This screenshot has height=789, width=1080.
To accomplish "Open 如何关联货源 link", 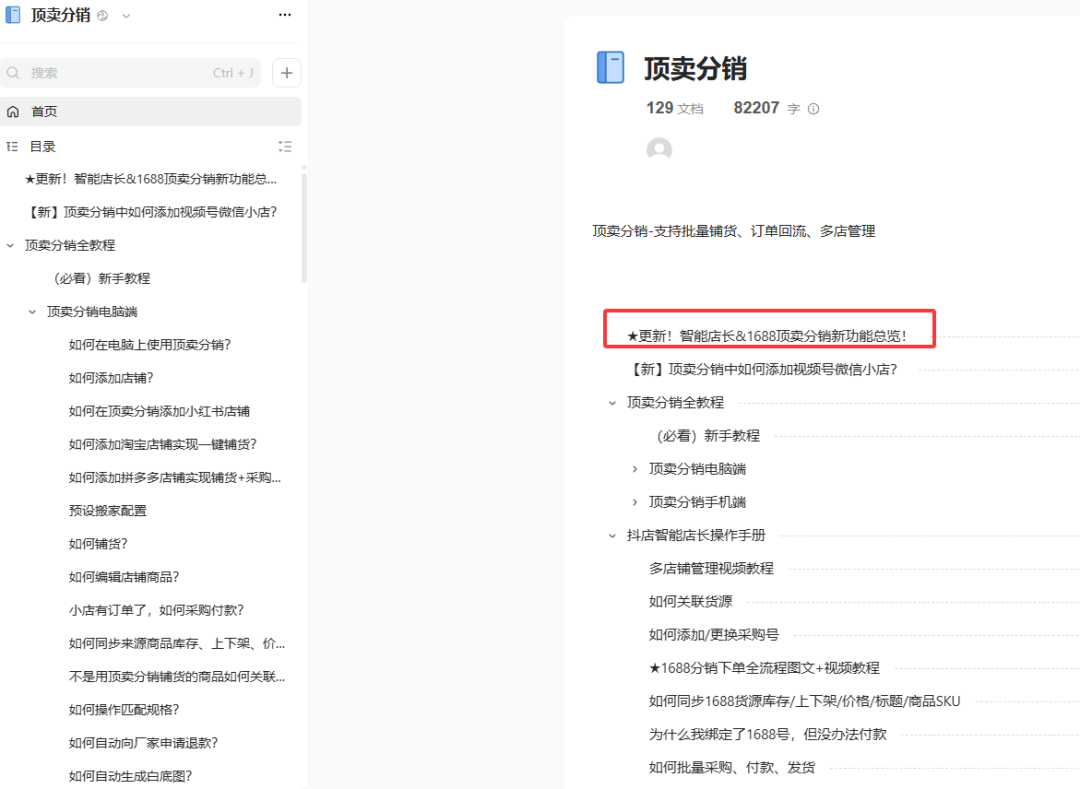I will tap(690, 602).
